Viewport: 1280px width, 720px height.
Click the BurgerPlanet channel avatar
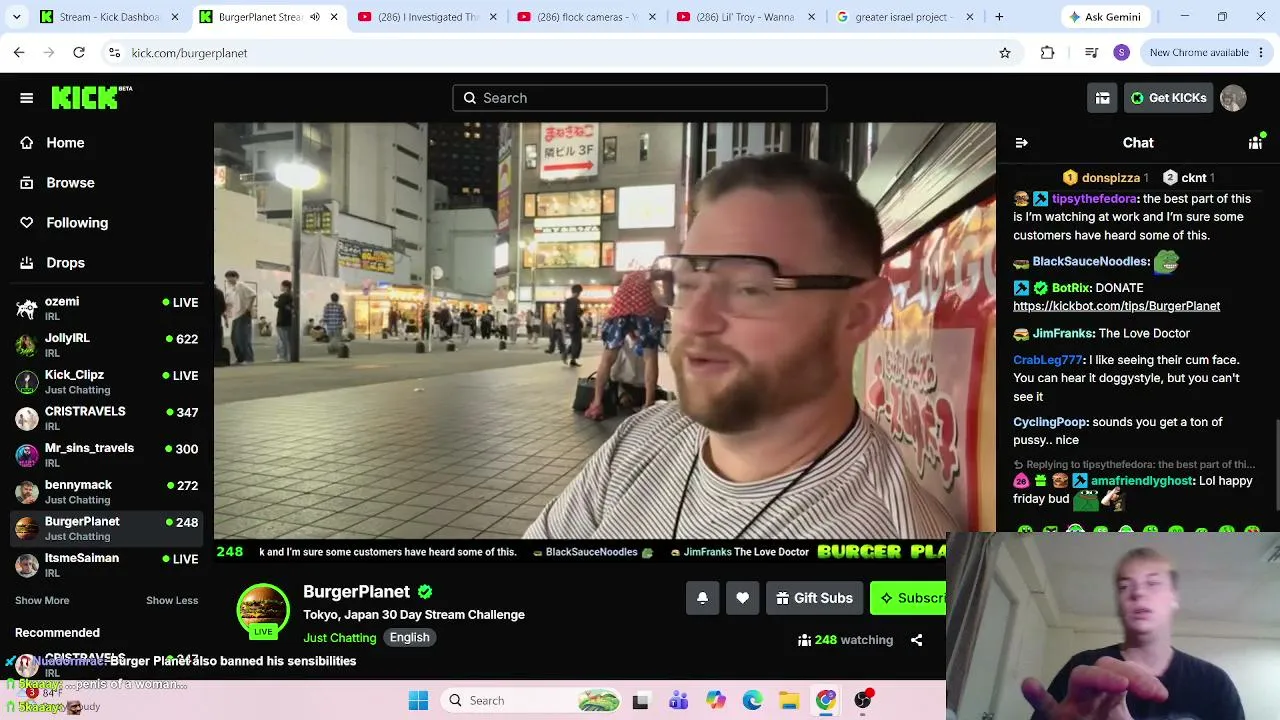click(263, 610)
